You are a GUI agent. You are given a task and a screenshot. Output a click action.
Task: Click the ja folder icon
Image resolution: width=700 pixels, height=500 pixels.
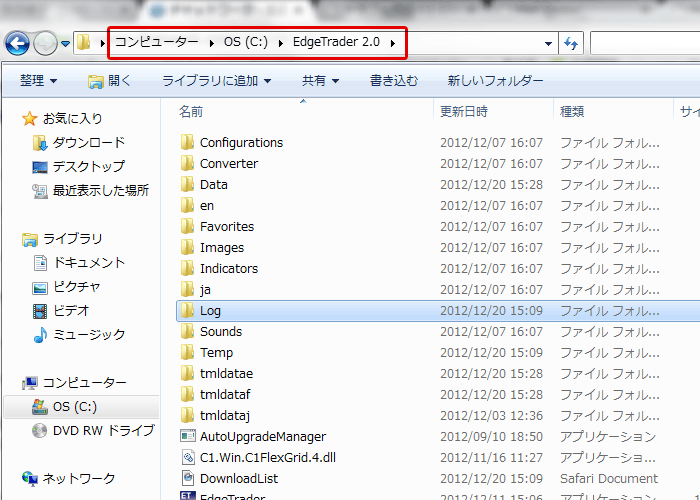point(187,289)
